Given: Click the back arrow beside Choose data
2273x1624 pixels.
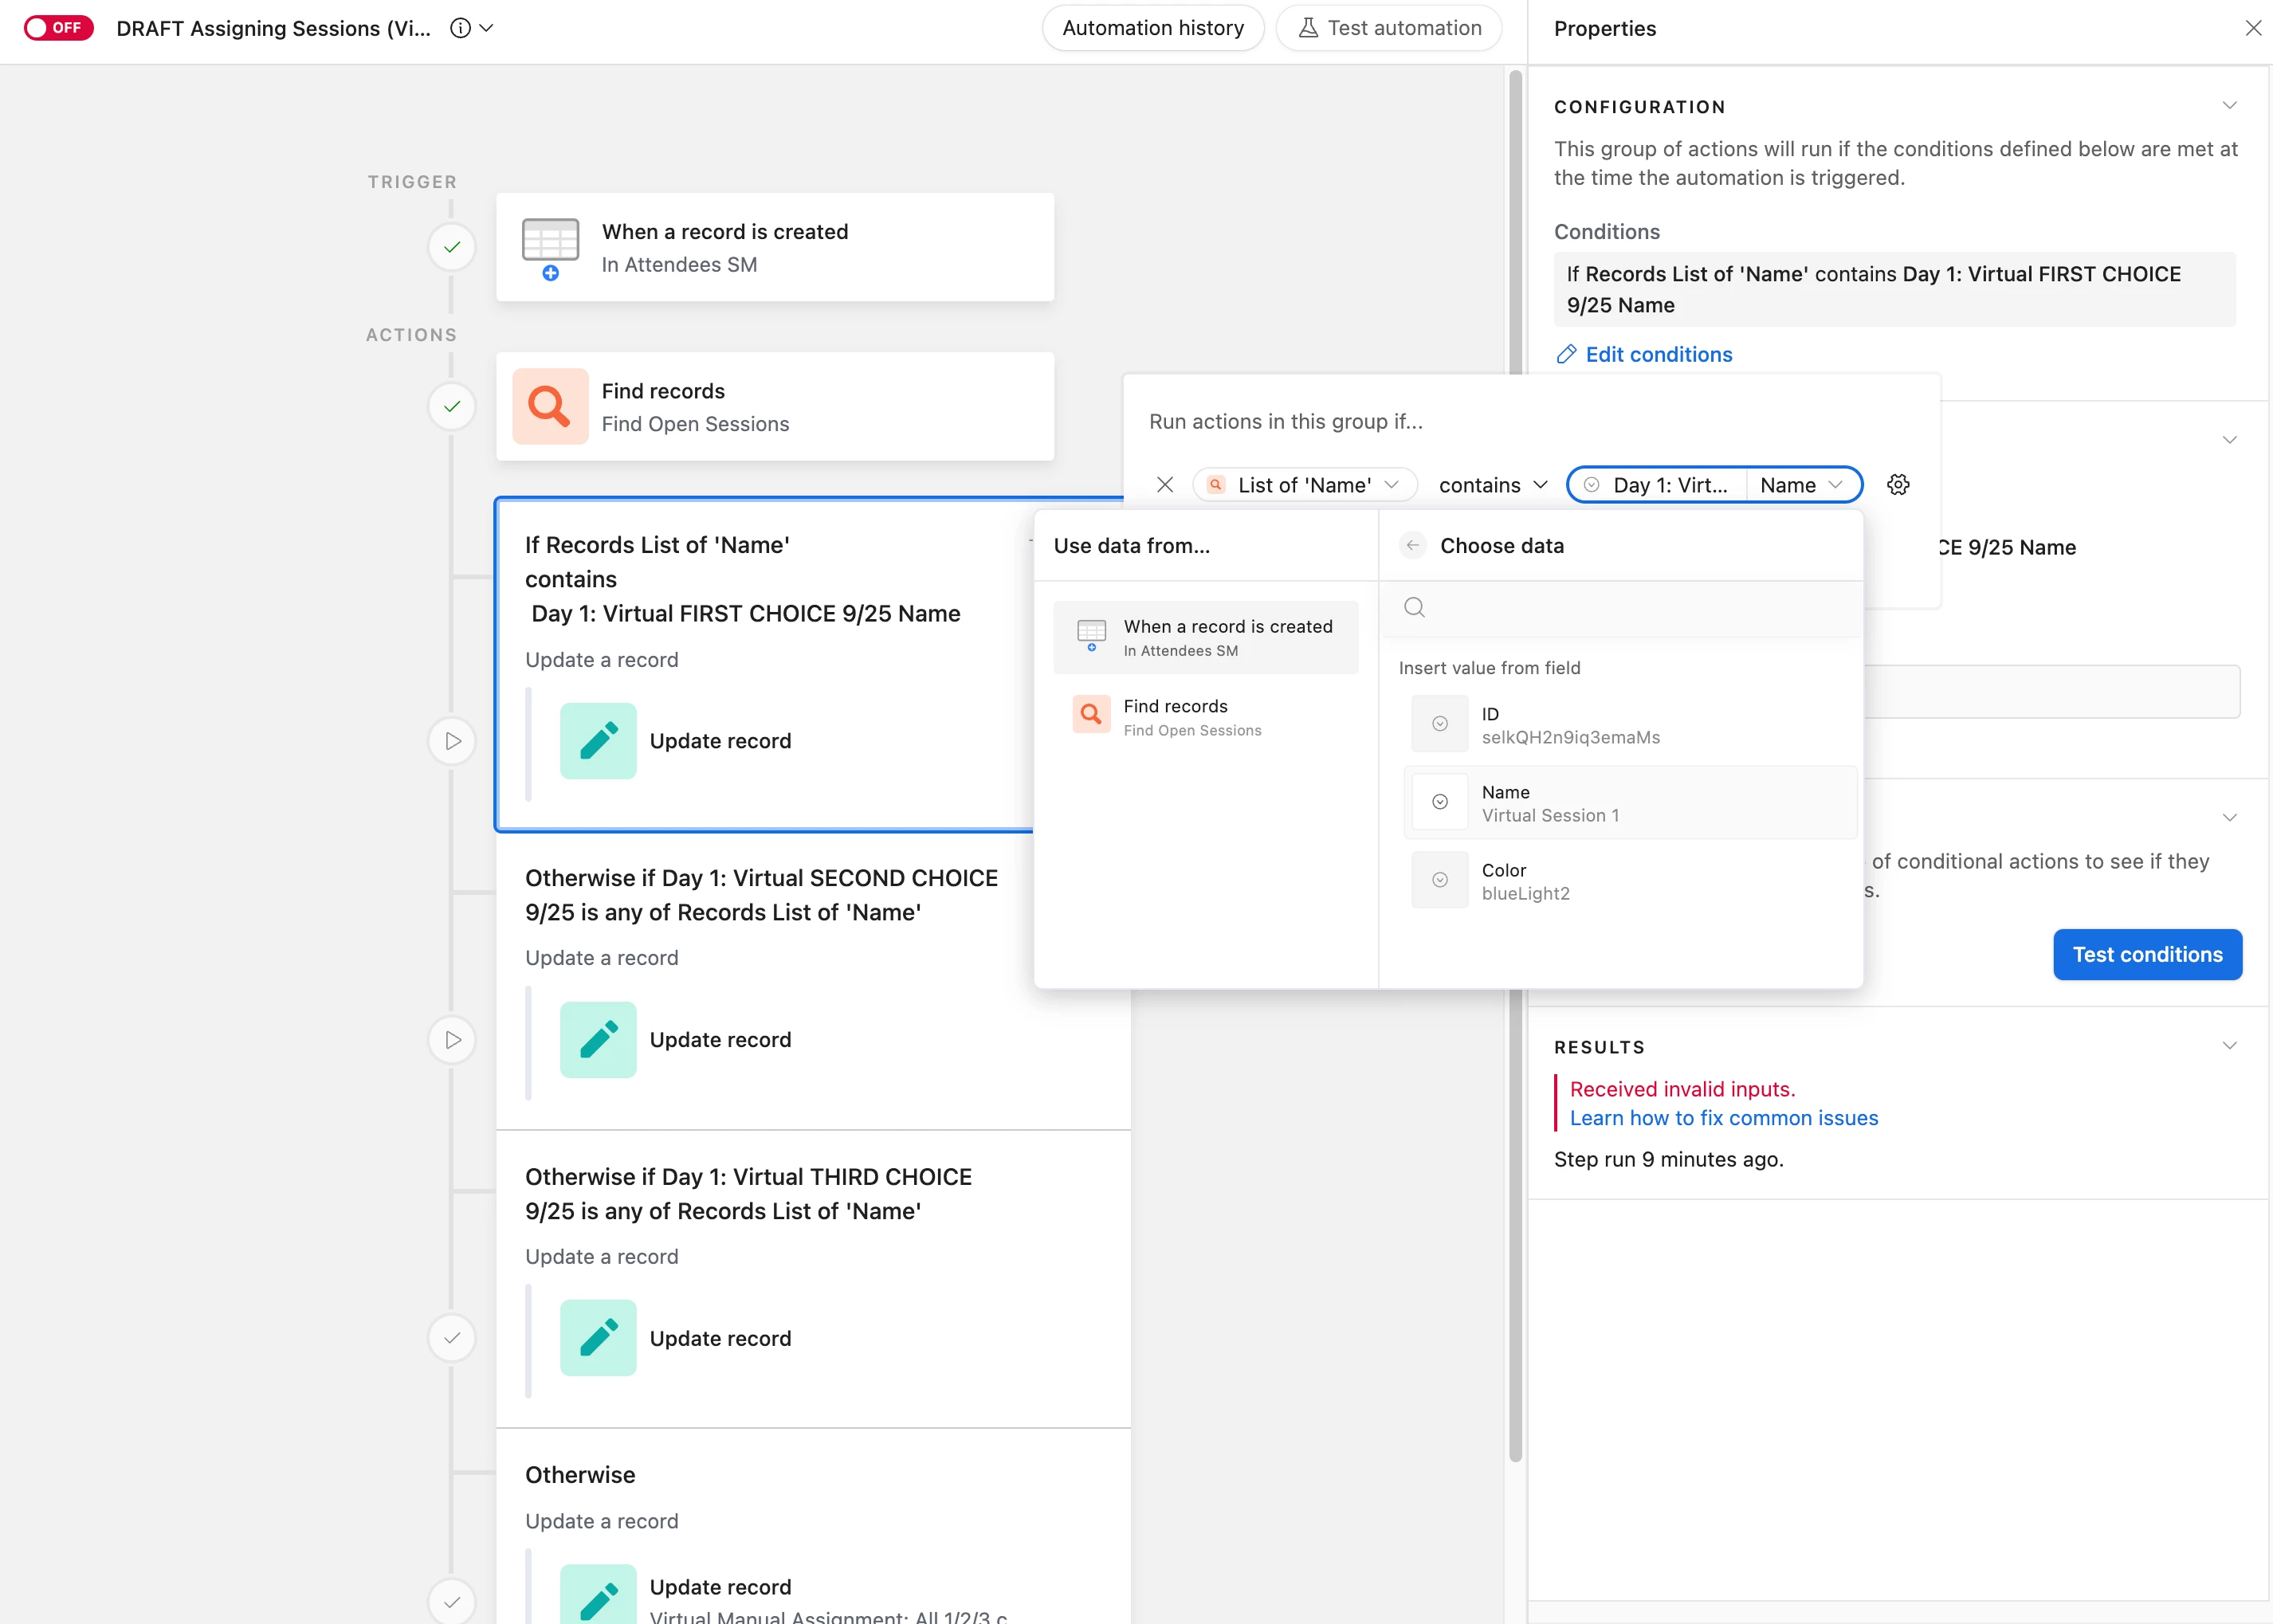Looking at the screenshot, I should (x=1412, y=546).
